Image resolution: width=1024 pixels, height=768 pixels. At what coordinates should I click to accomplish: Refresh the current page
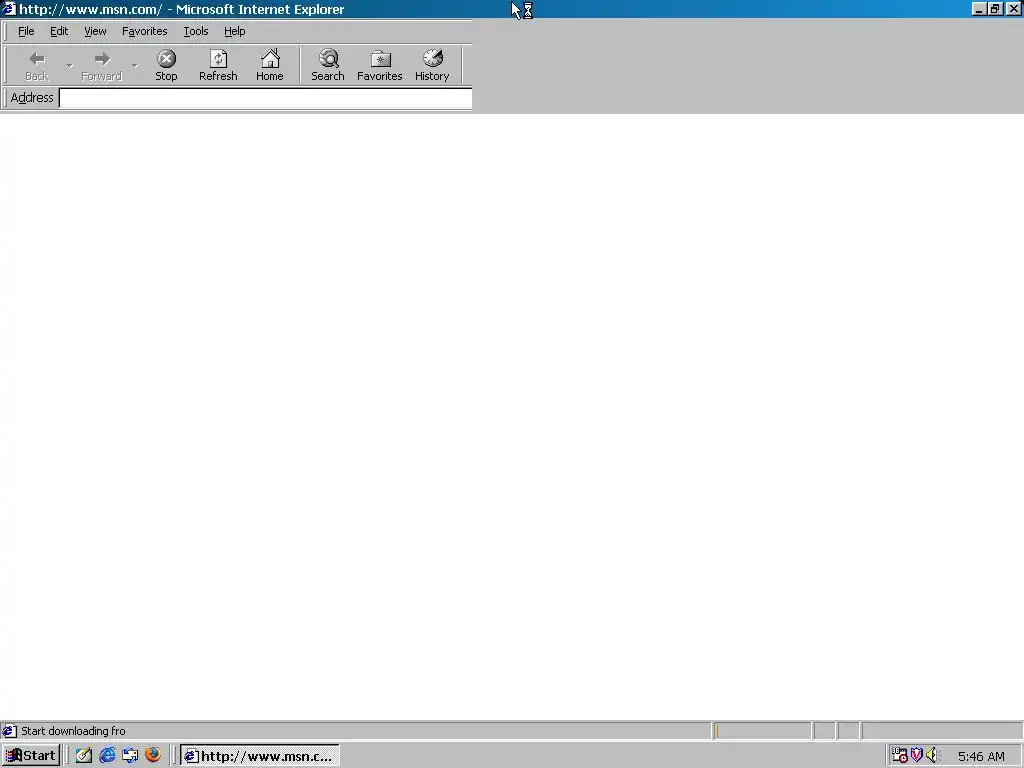(x=218, y=65)
